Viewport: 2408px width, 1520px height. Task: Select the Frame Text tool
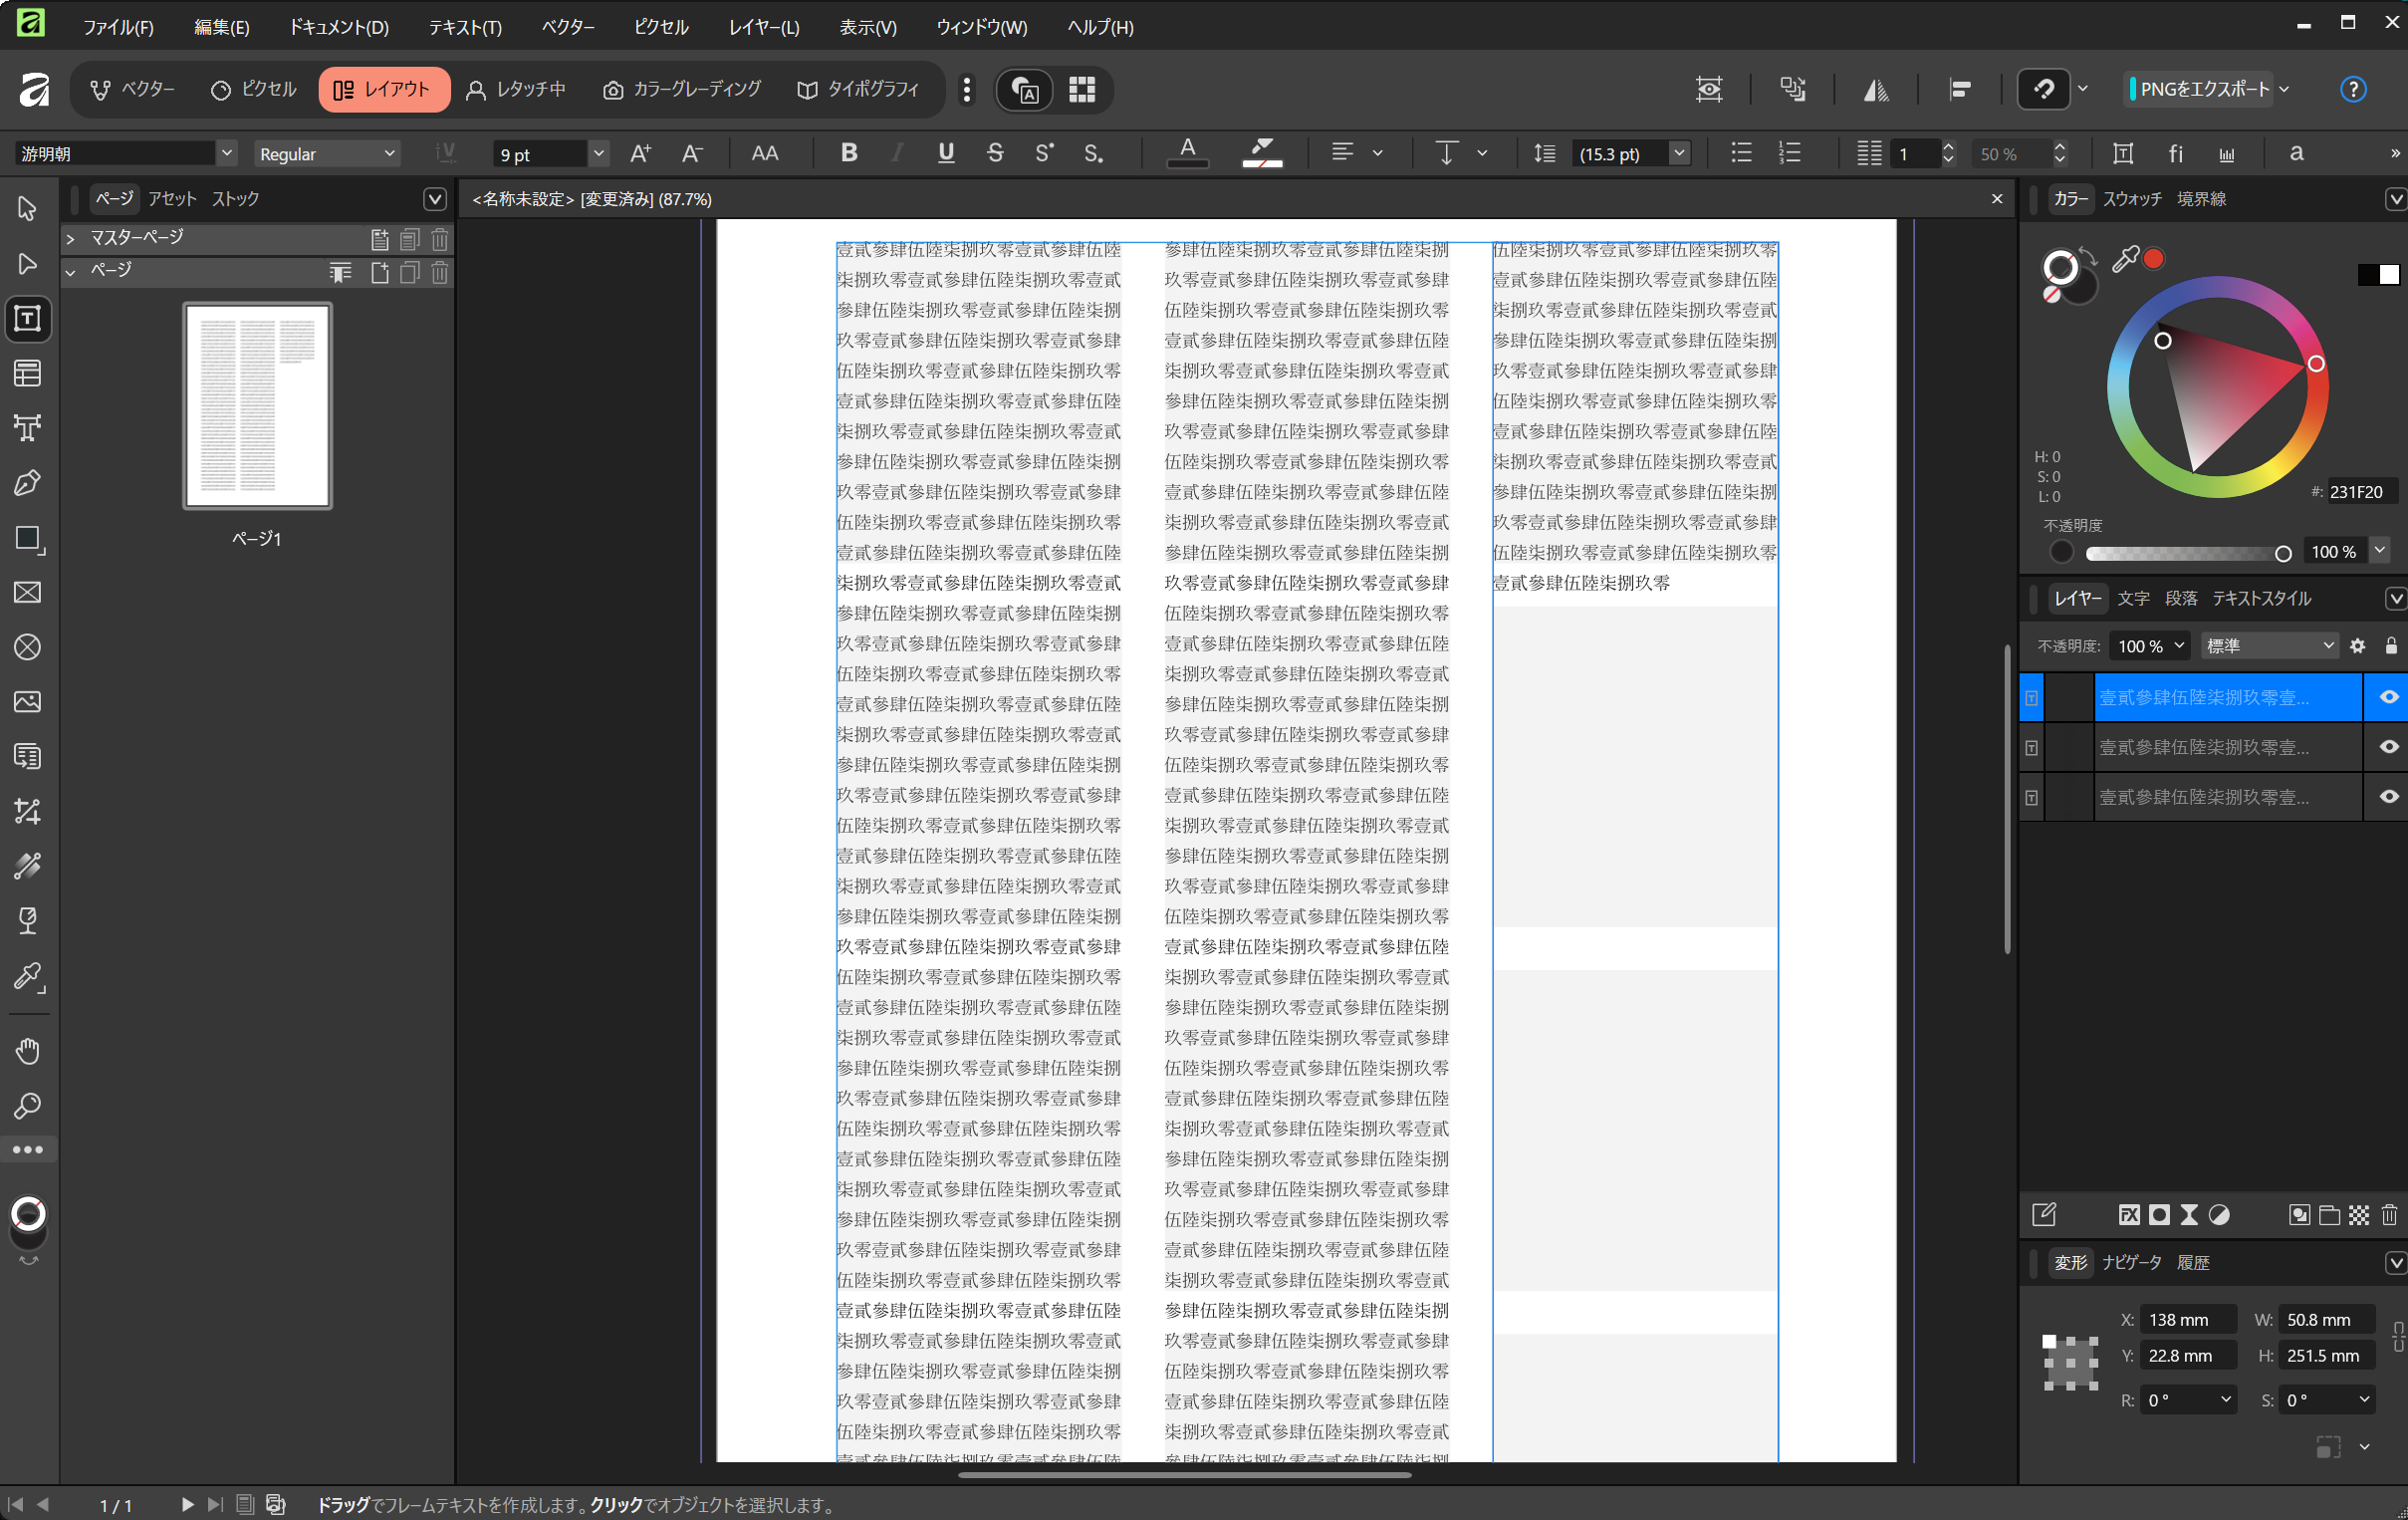pyautogui.click(x=28, y=319)
